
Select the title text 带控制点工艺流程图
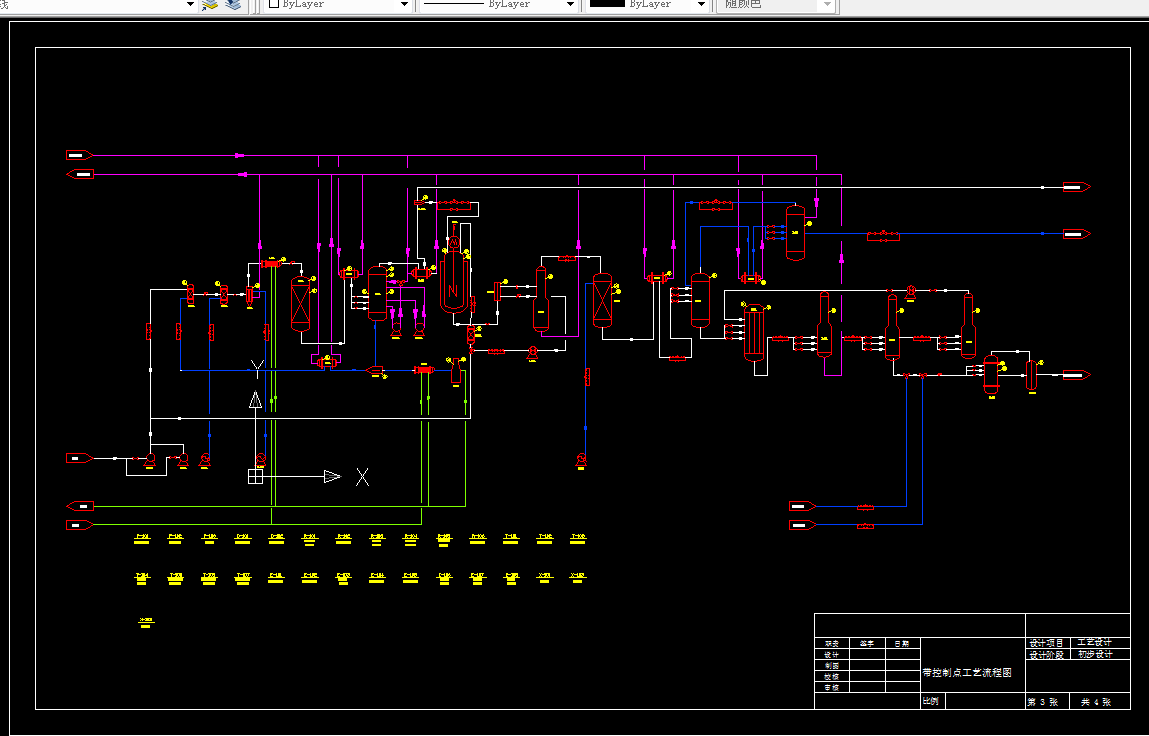tap(967, 672)
